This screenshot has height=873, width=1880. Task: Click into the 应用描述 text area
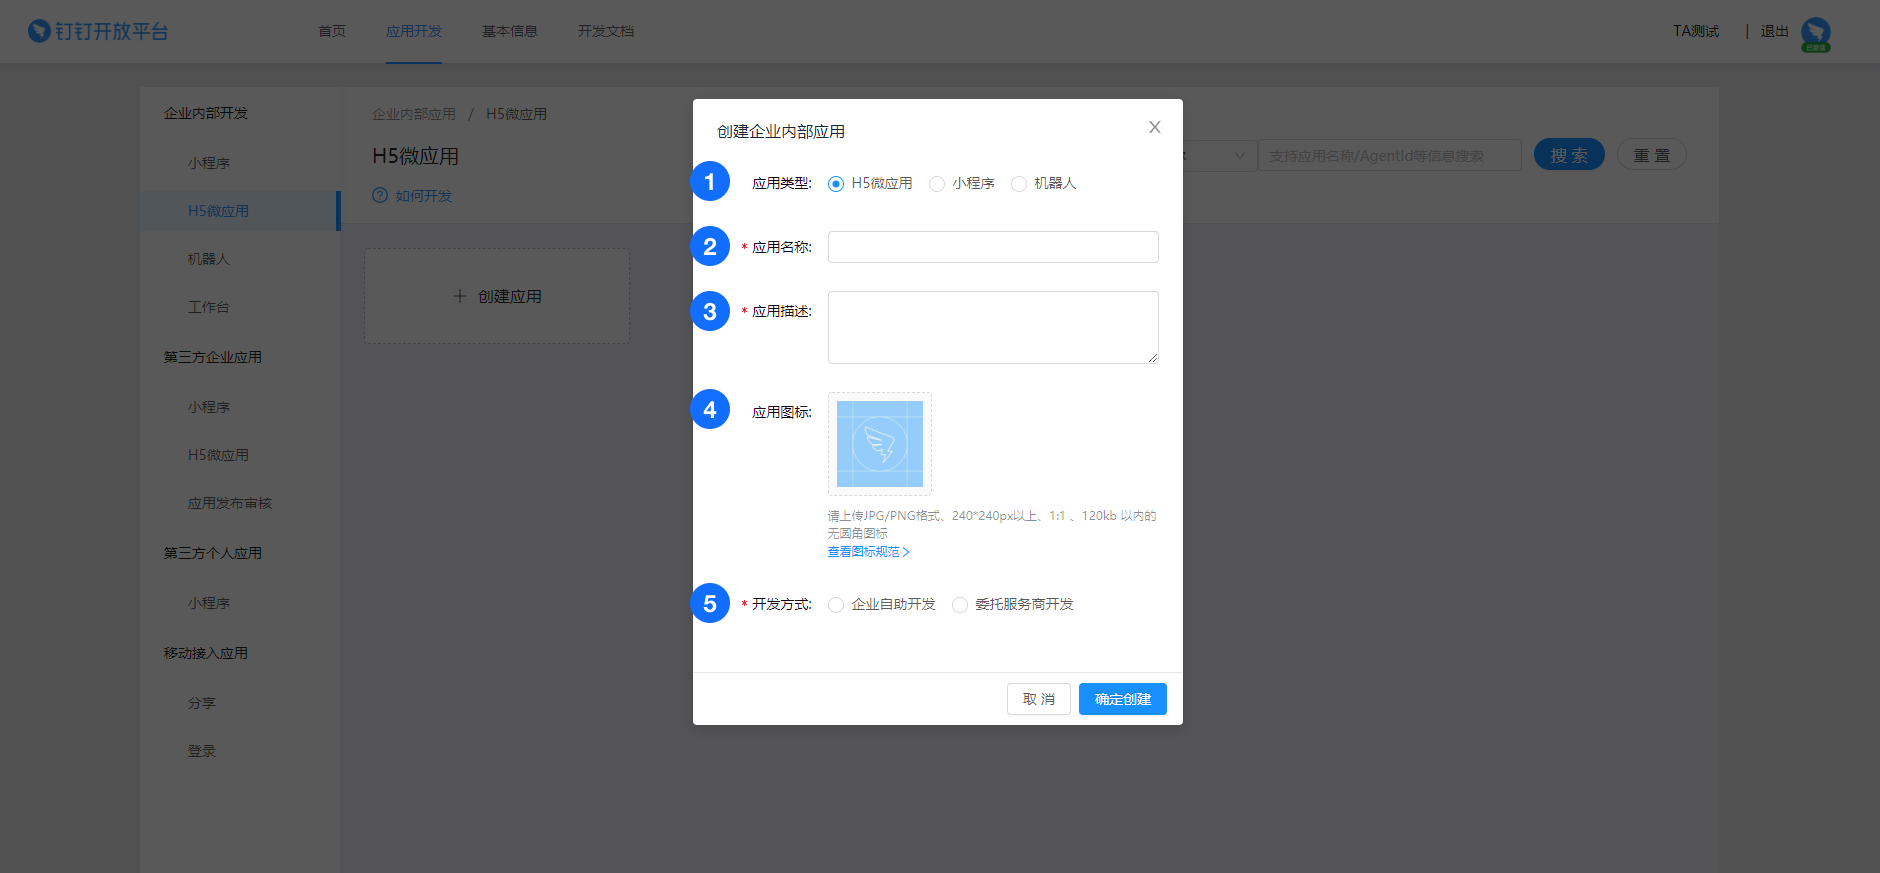[992, 327]
